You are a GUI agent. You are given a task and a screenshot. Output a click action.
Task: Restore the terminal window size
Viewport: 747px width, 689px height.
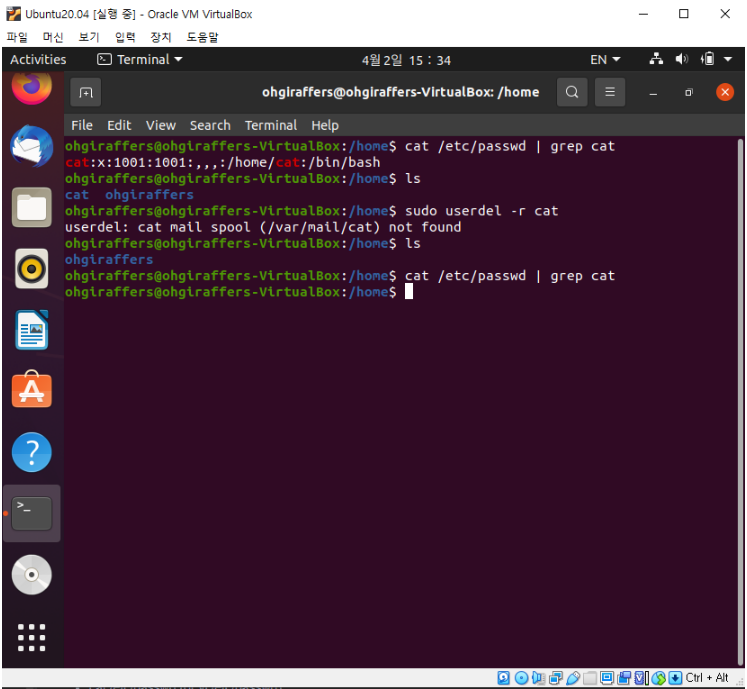pos(688,92)
